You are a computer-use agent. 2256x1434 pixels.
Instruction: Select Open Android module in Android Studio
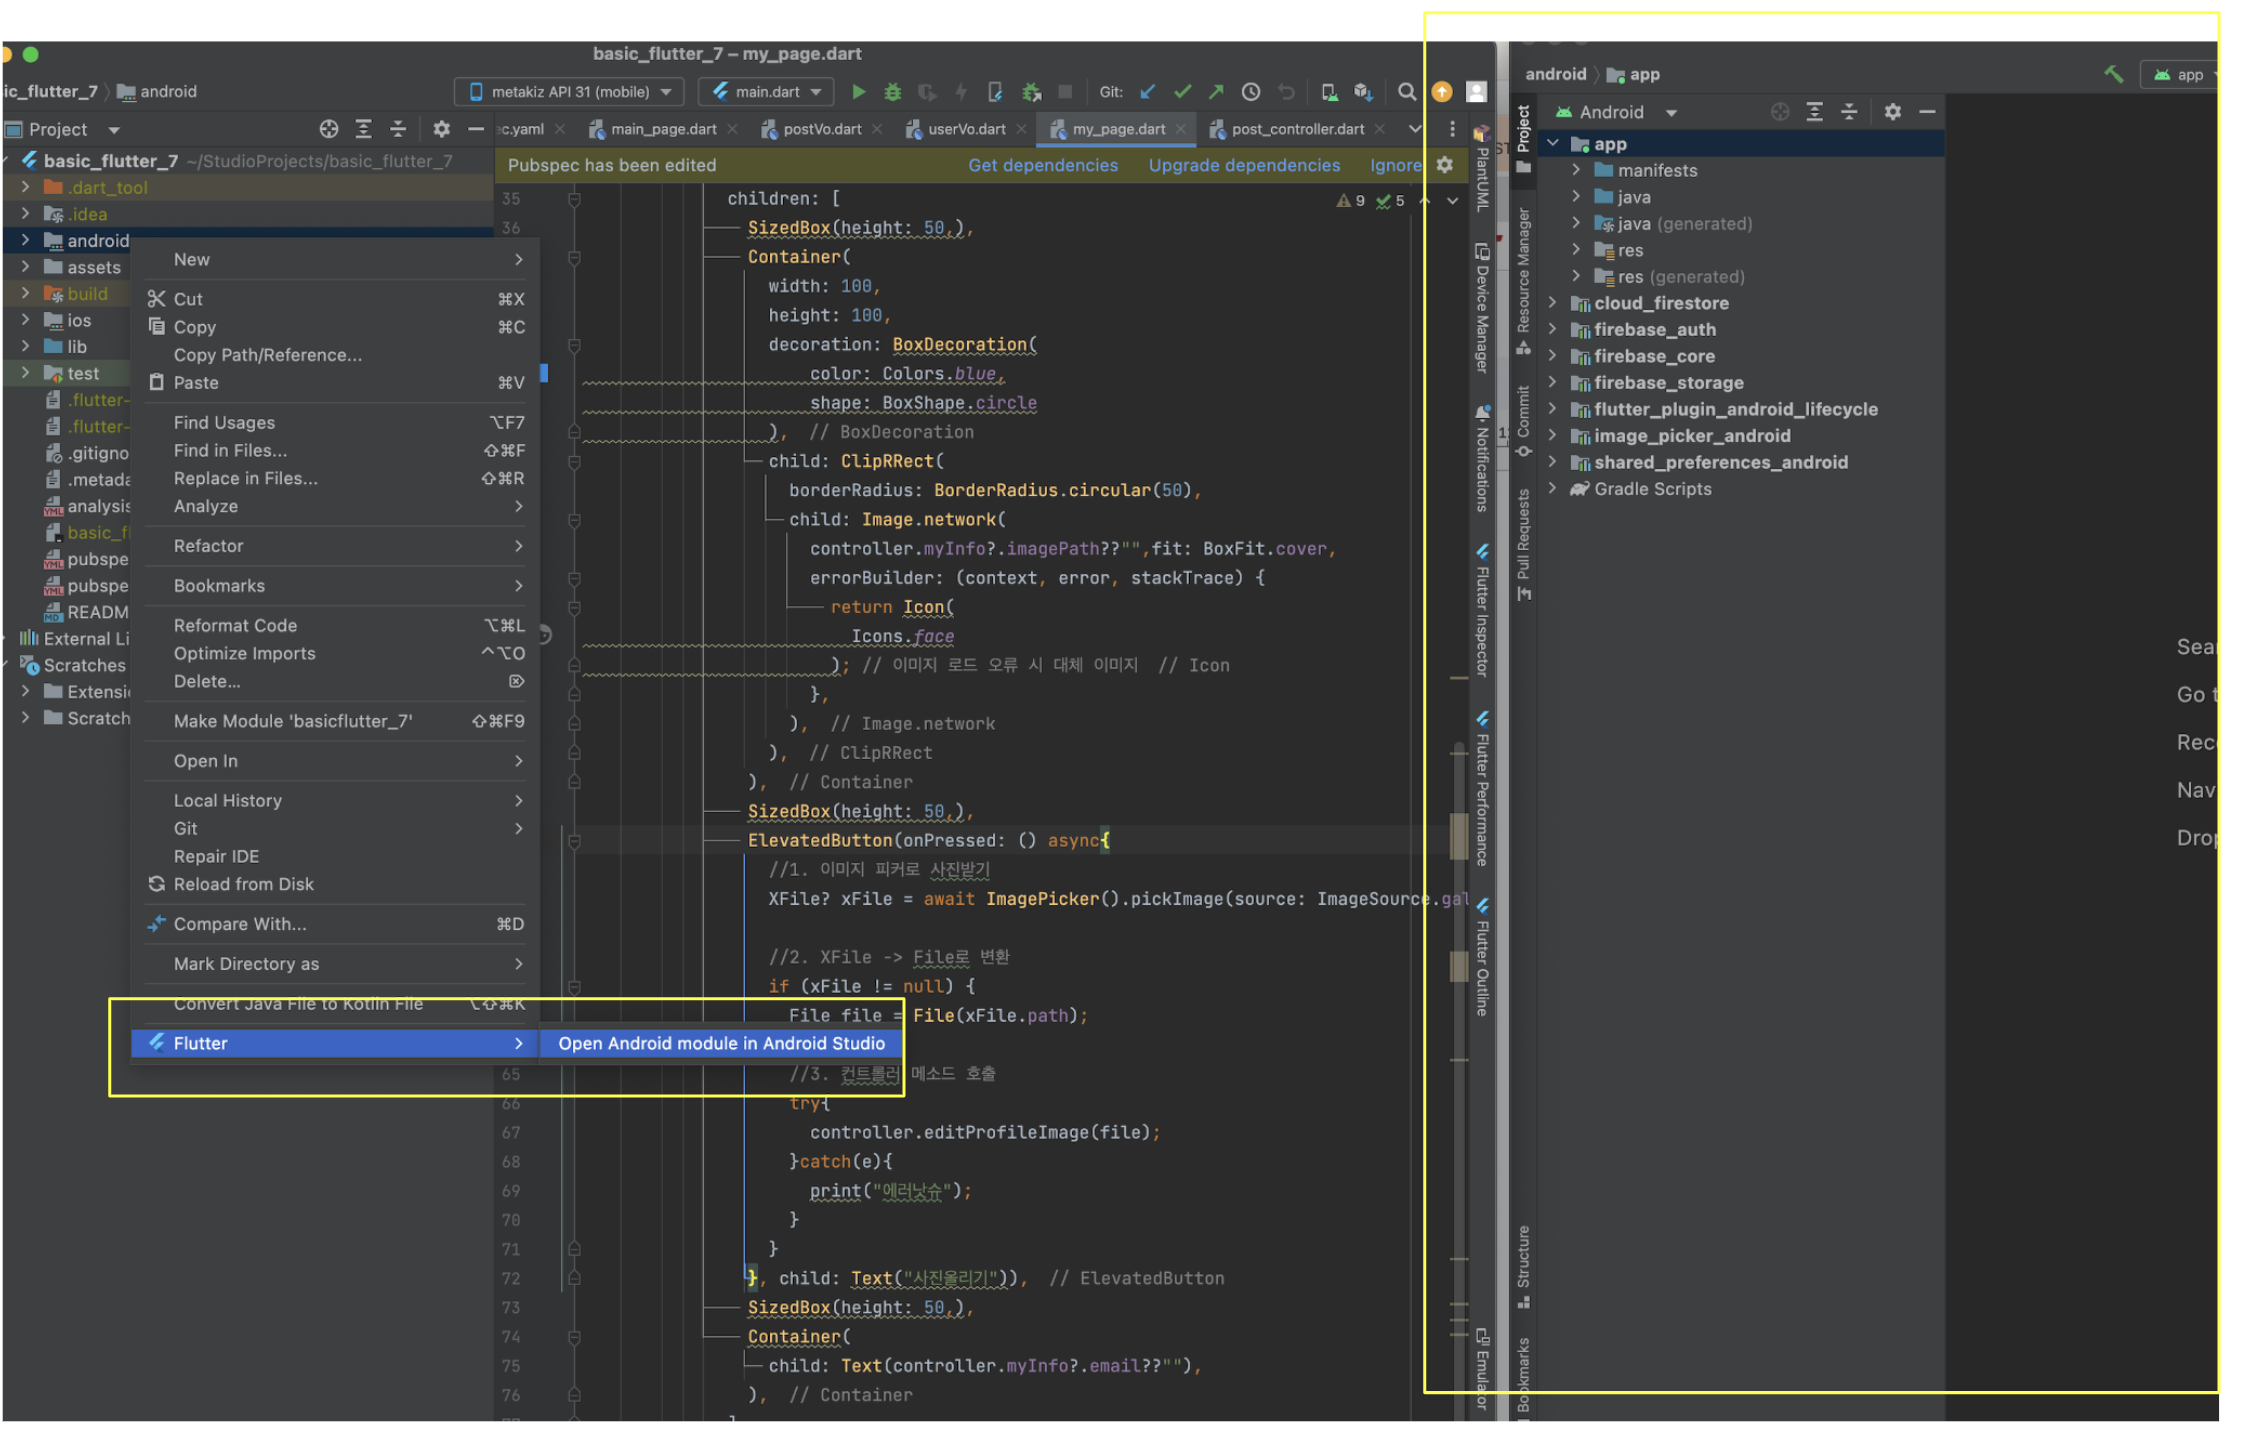(720, 1043)
